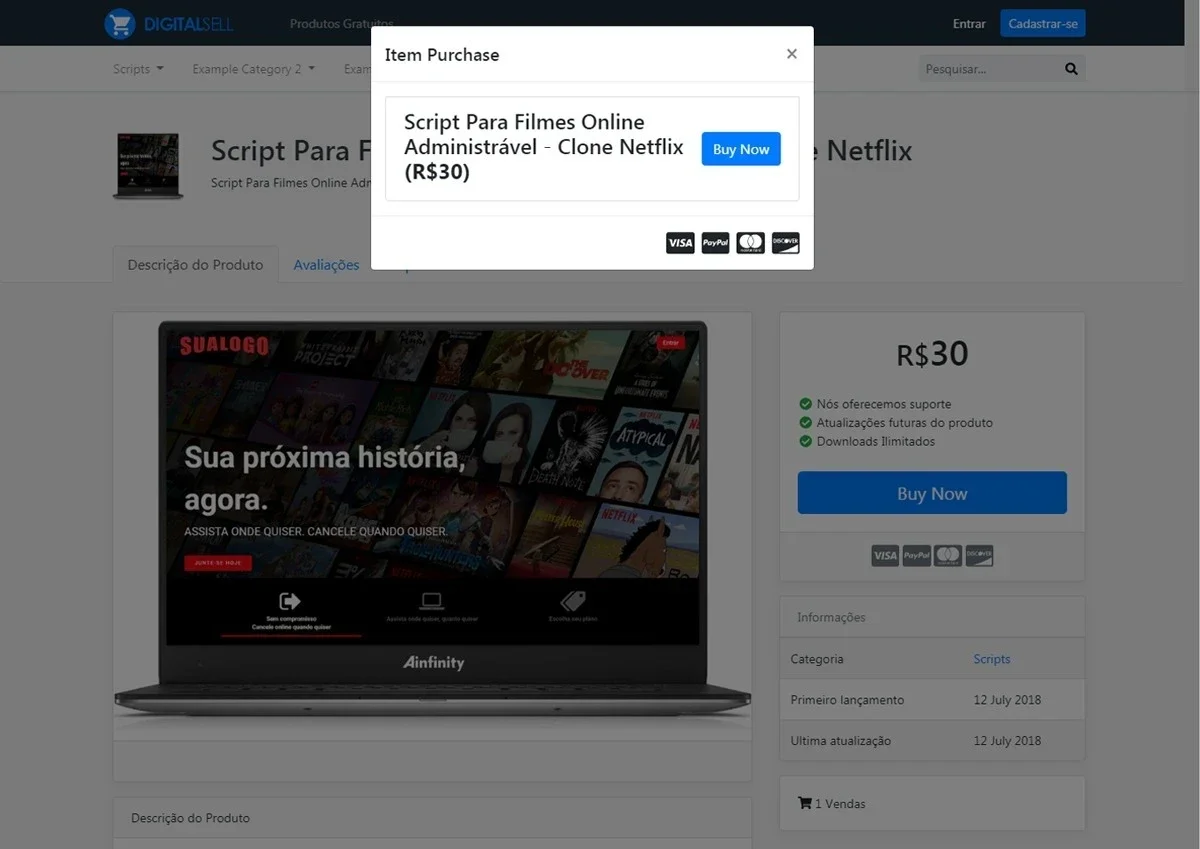Image resolution: width=1200 pixels, height=849 pixels.
Task: Click the Categoria label
Action: click(817, 659)
